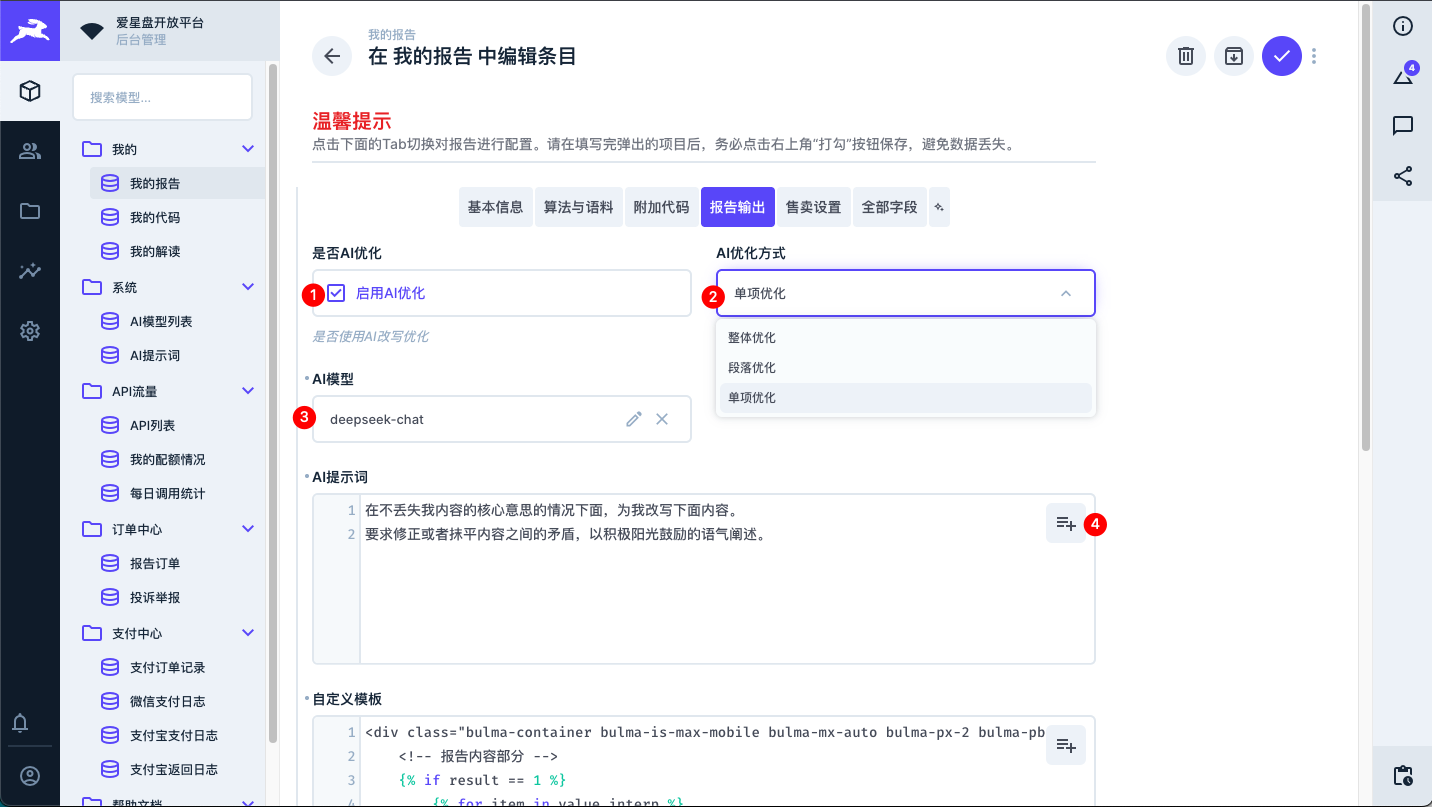Screen dimensions: 1432x807
Task: Open 我的代码 in the sidebar
Action: [x=155, y=218]
